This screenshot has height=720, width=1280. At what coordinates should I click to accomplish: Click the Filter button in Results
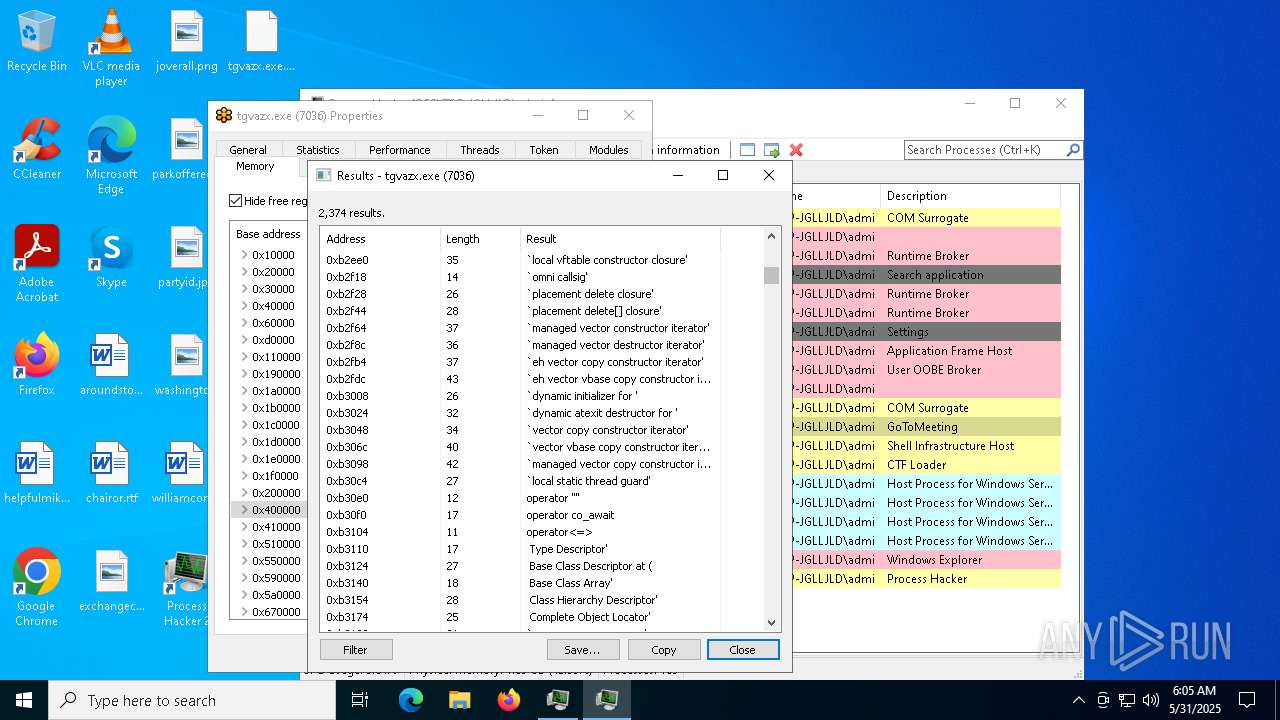pyautogui.click(x=355, y=650)
